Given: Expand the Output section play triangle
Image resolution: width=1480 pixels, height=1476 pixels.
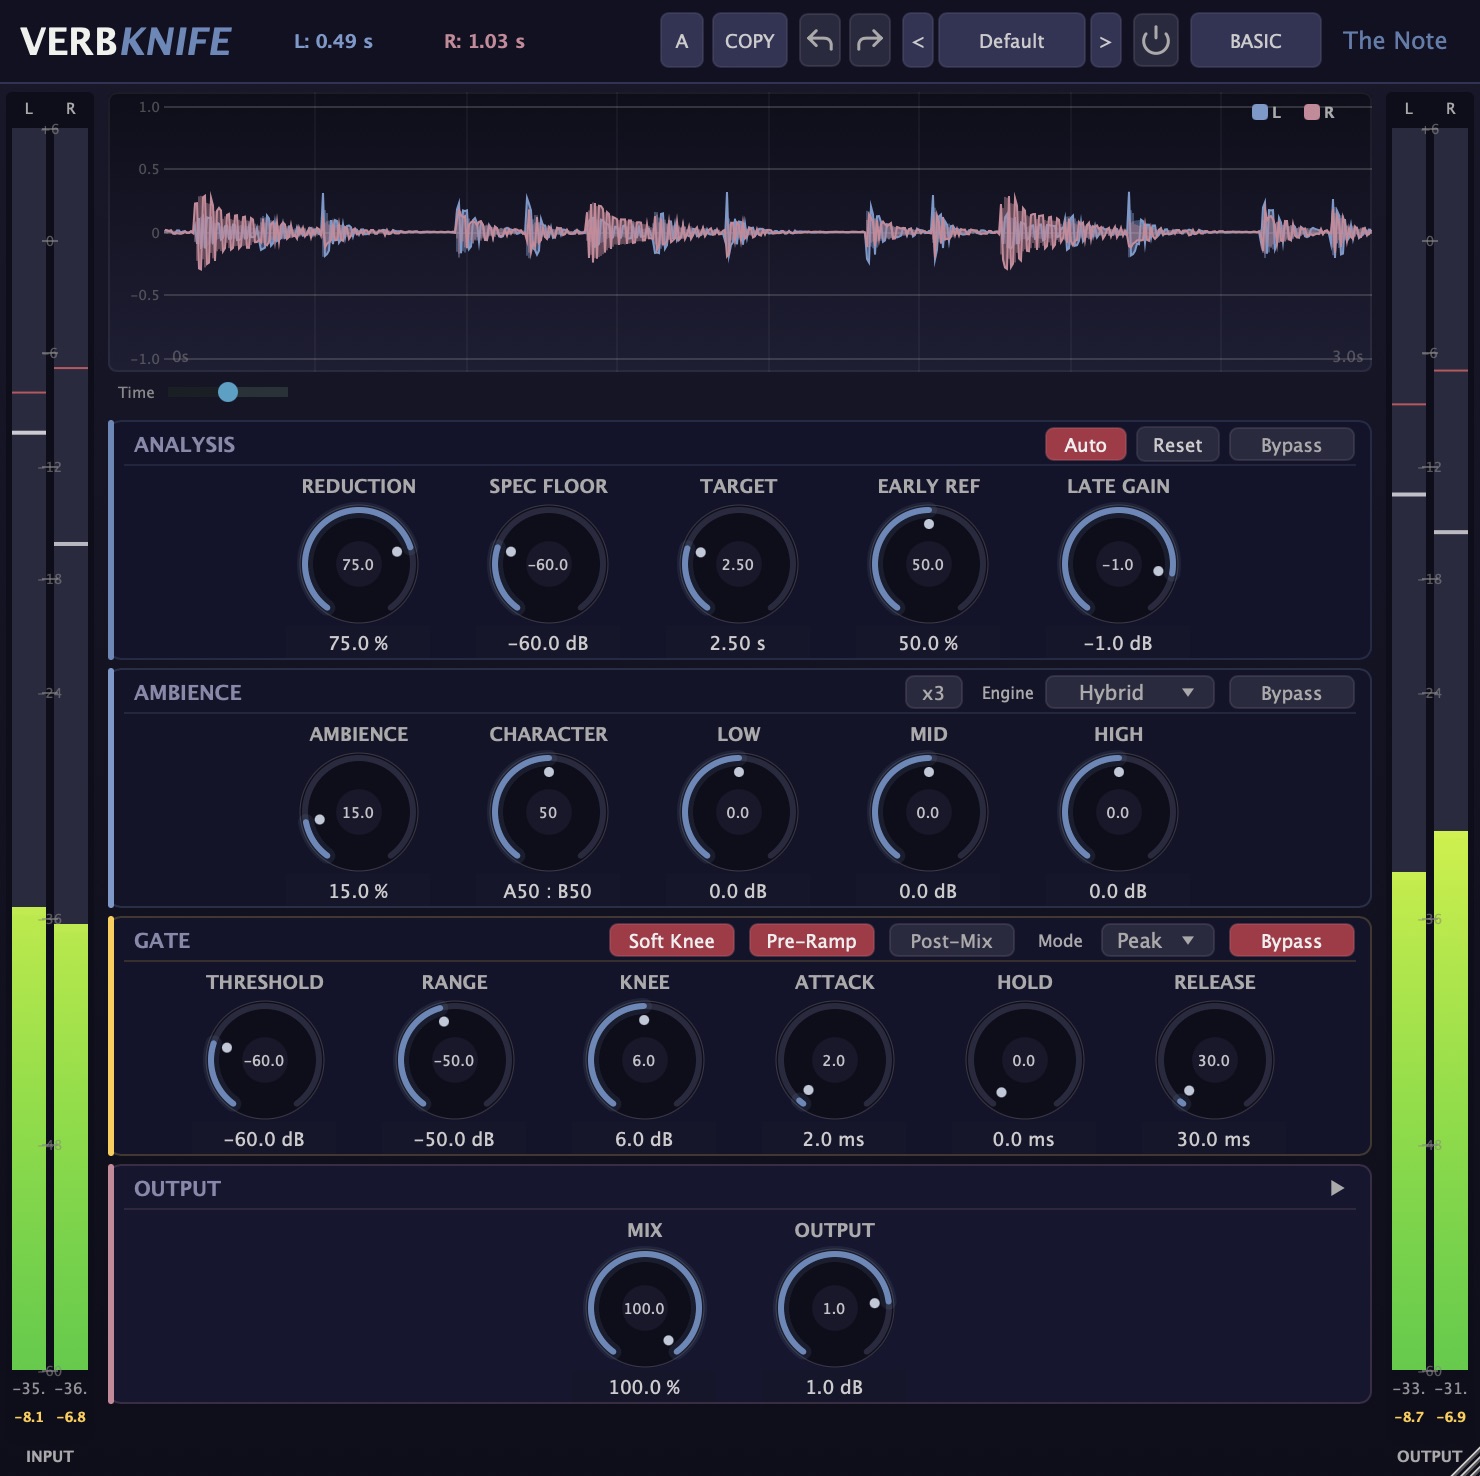Looking at the screenshot, I should pyautogui.click(x=1337, y=1188).
